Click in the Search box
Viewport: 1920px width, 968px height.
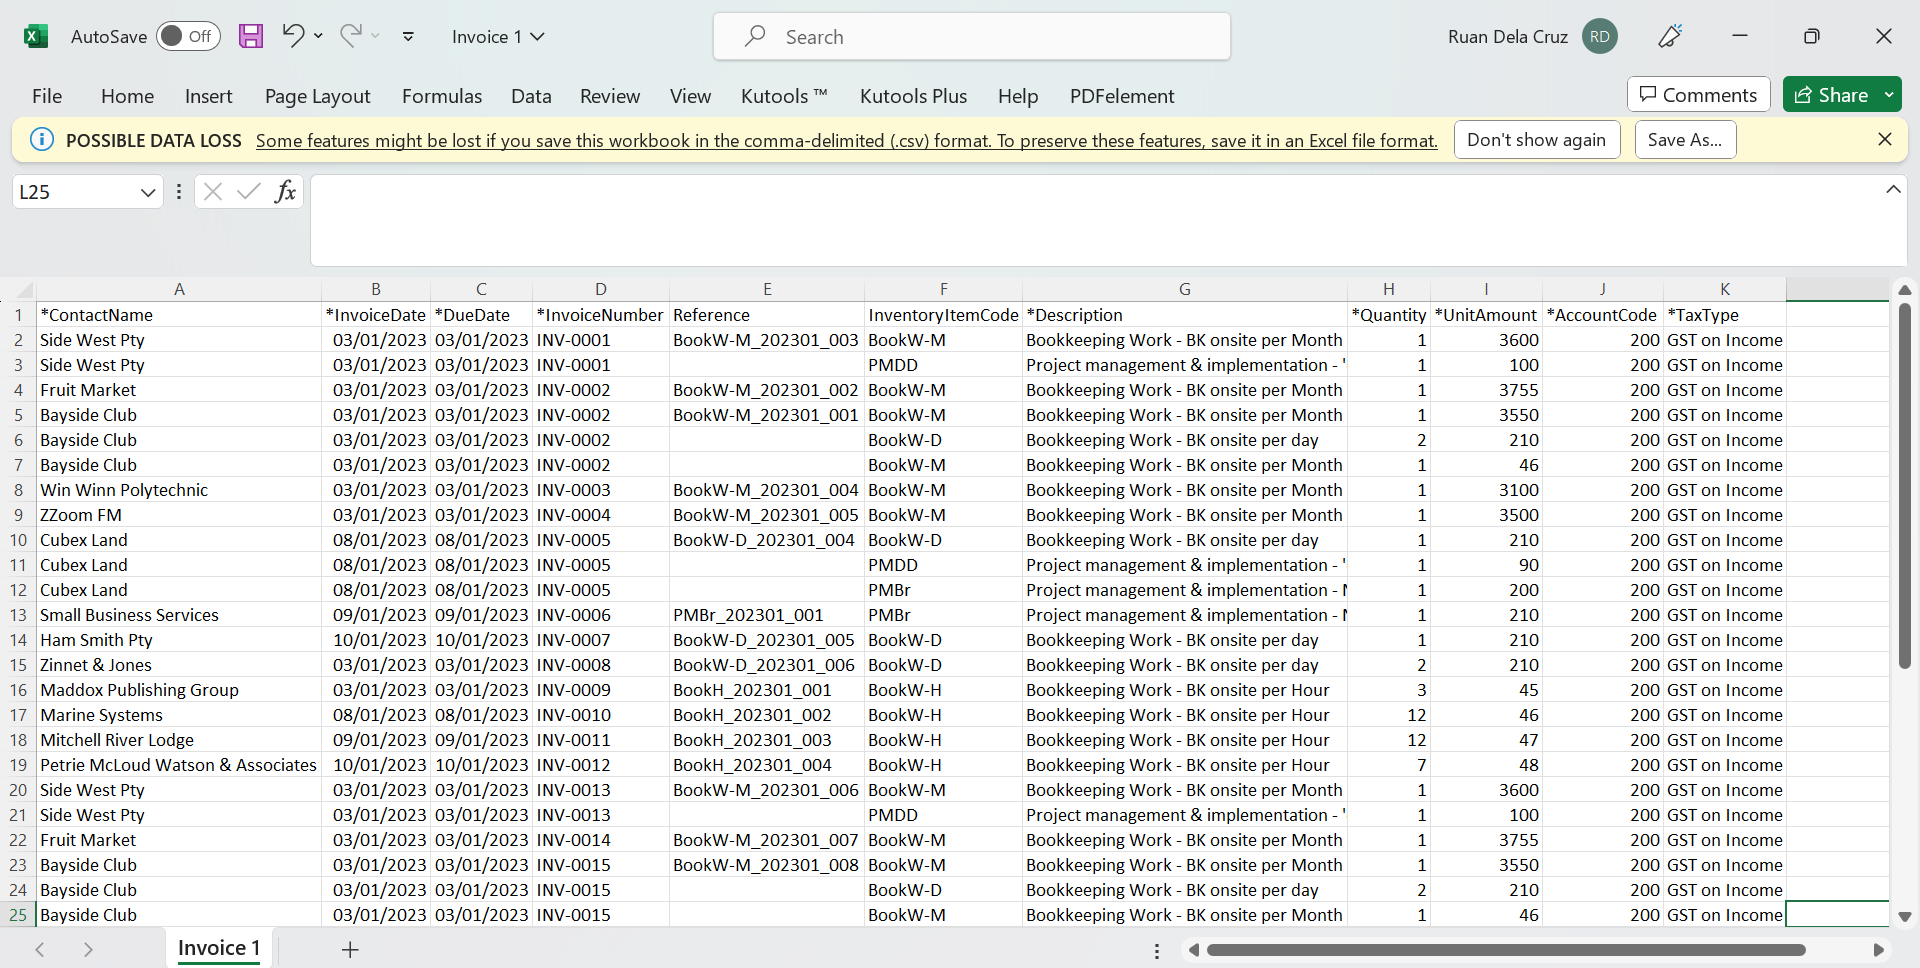coord(971,37)
